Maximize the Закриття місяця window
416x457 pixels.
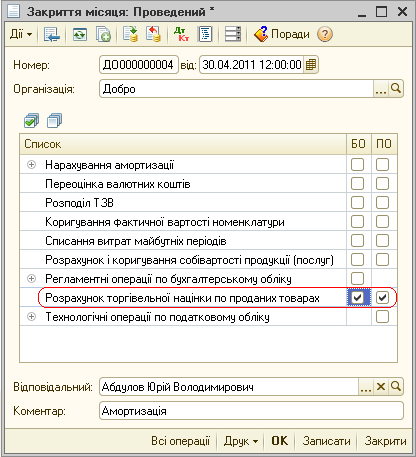point(382,12)
